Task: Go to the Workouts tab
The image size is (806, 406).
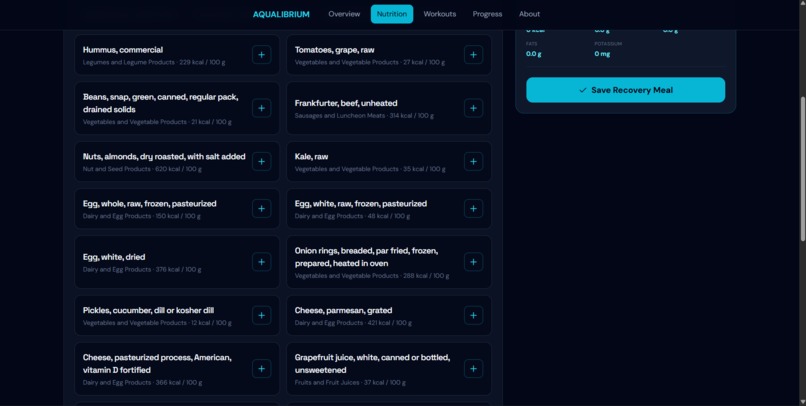Action: point(439,14)
